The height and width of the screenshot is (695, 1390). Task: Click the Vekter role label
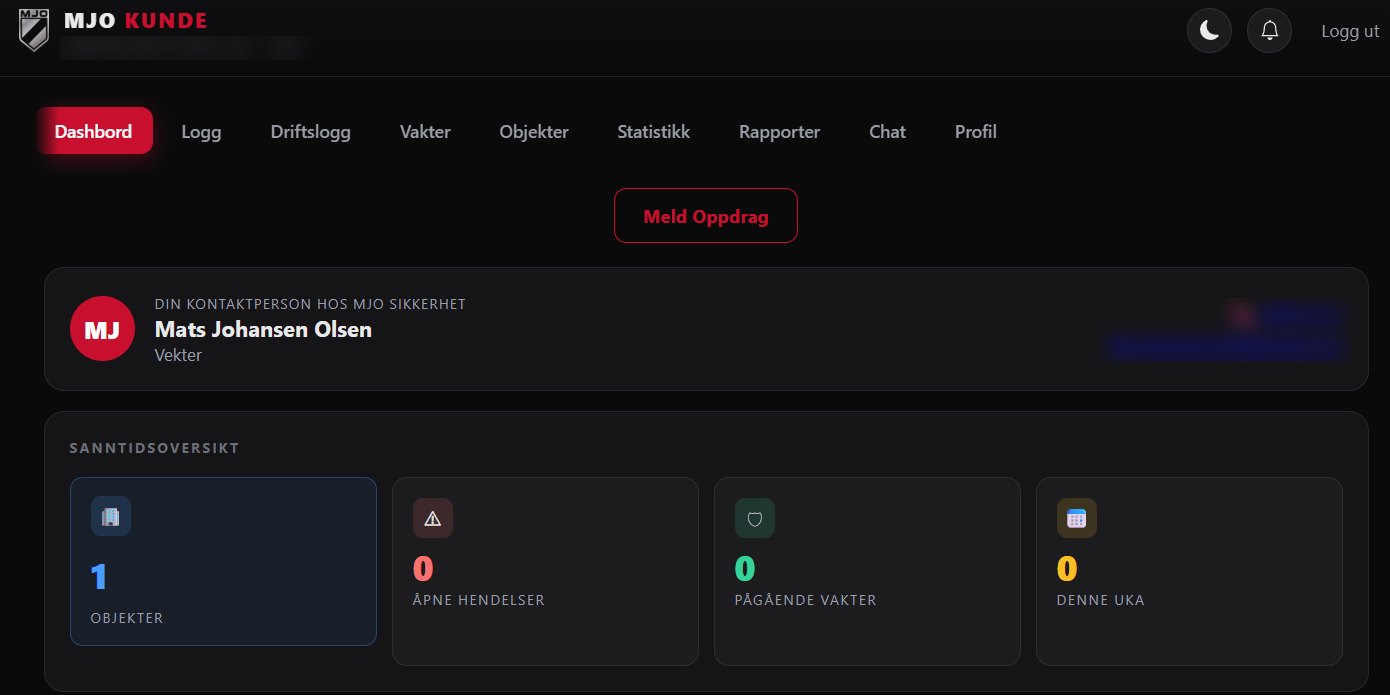[178, 355]
